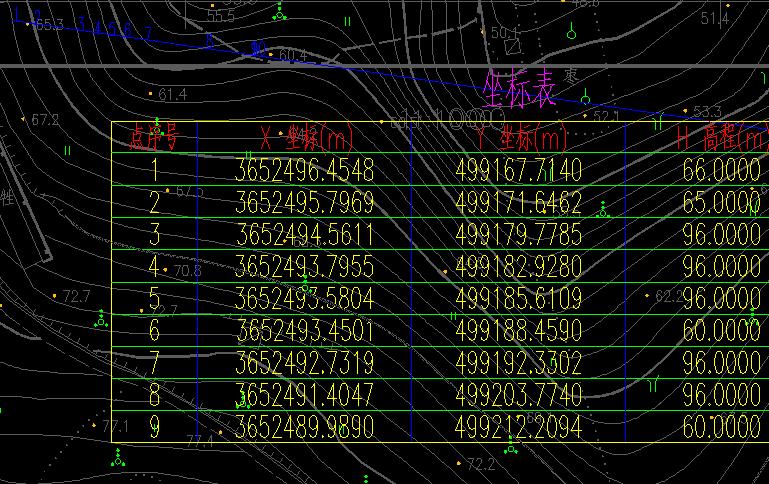Select elevation 60.0000 in table row 9
Screen dimensions: 769x484
pos(722,427)
